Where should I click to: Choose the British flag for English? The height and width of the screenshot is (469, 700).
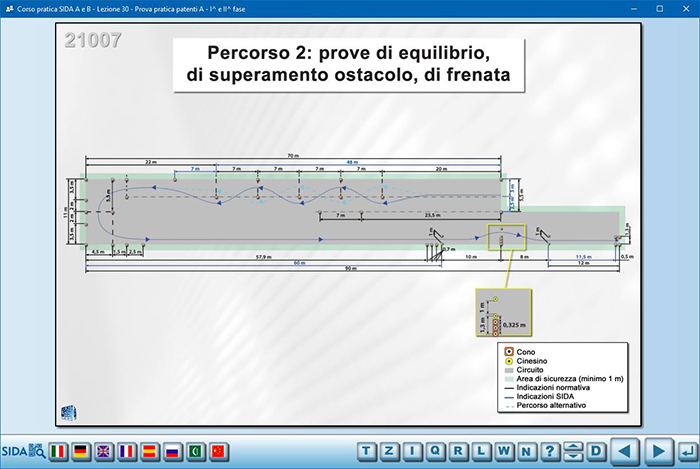(x=104, y=451)
